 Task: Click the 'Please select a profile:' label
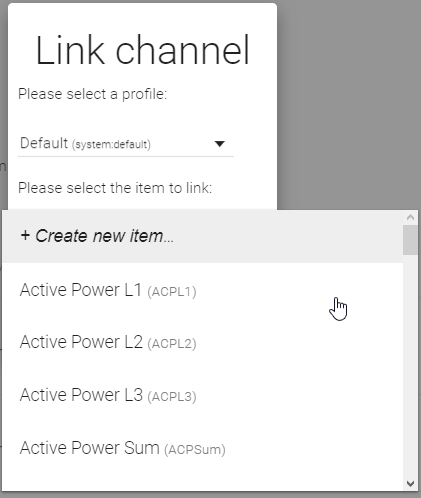coord(92,94)
